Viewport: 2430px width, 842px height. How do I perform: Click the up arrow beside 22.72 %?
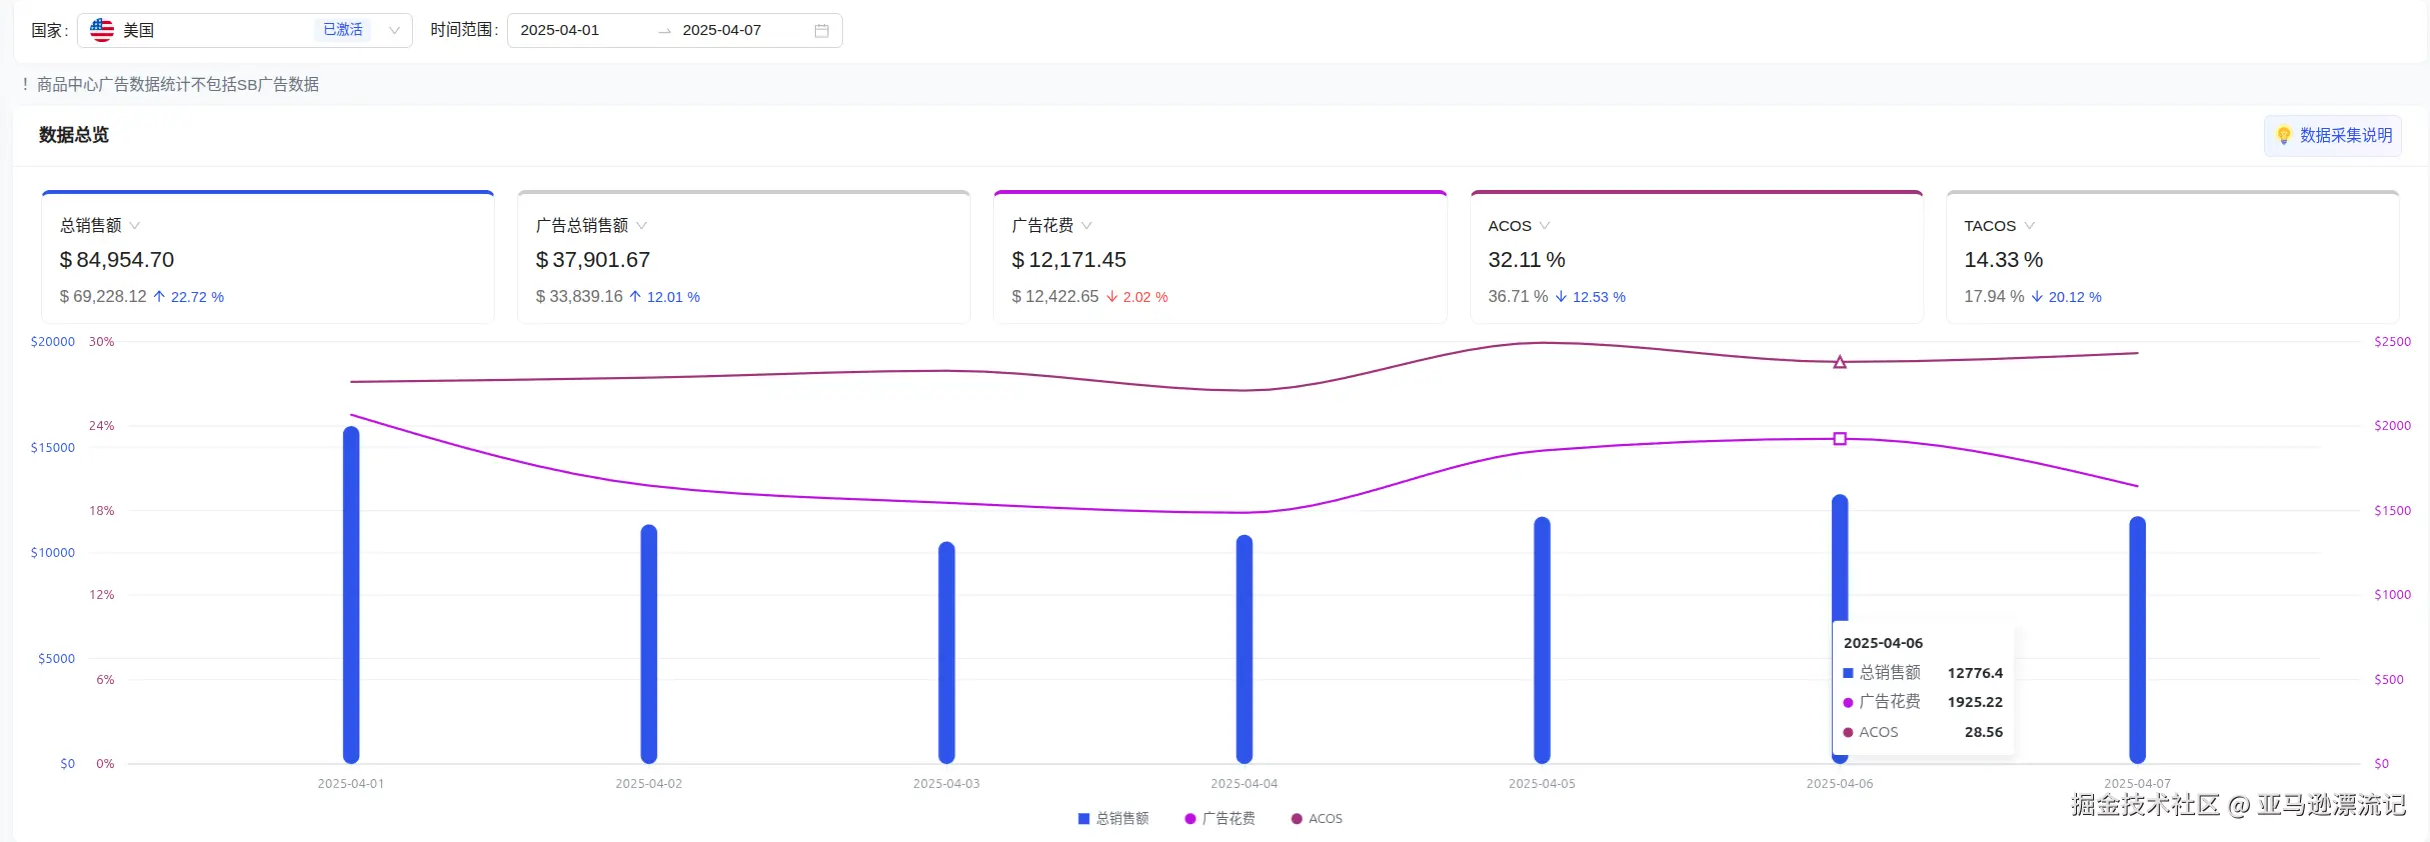[159, 297]
